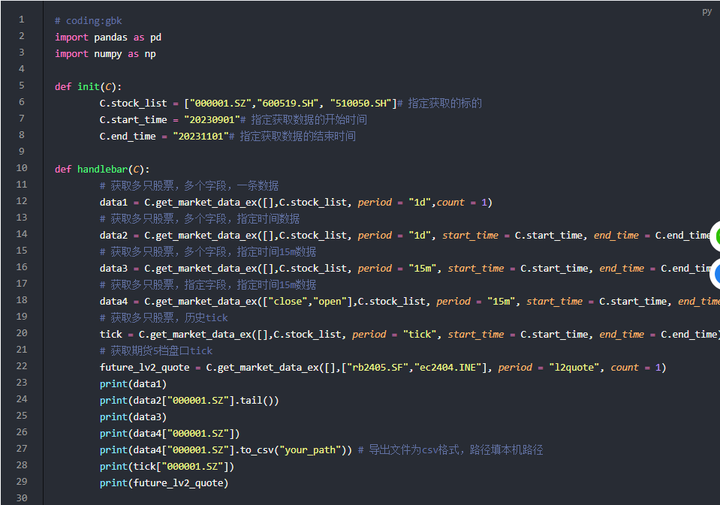Click the 'py' language label

click(707, 11)
